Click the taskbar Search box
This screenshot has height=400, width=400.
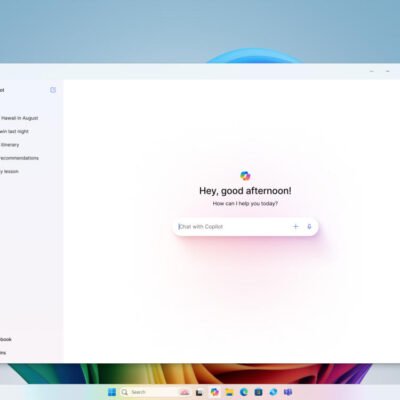click(149, 392)
